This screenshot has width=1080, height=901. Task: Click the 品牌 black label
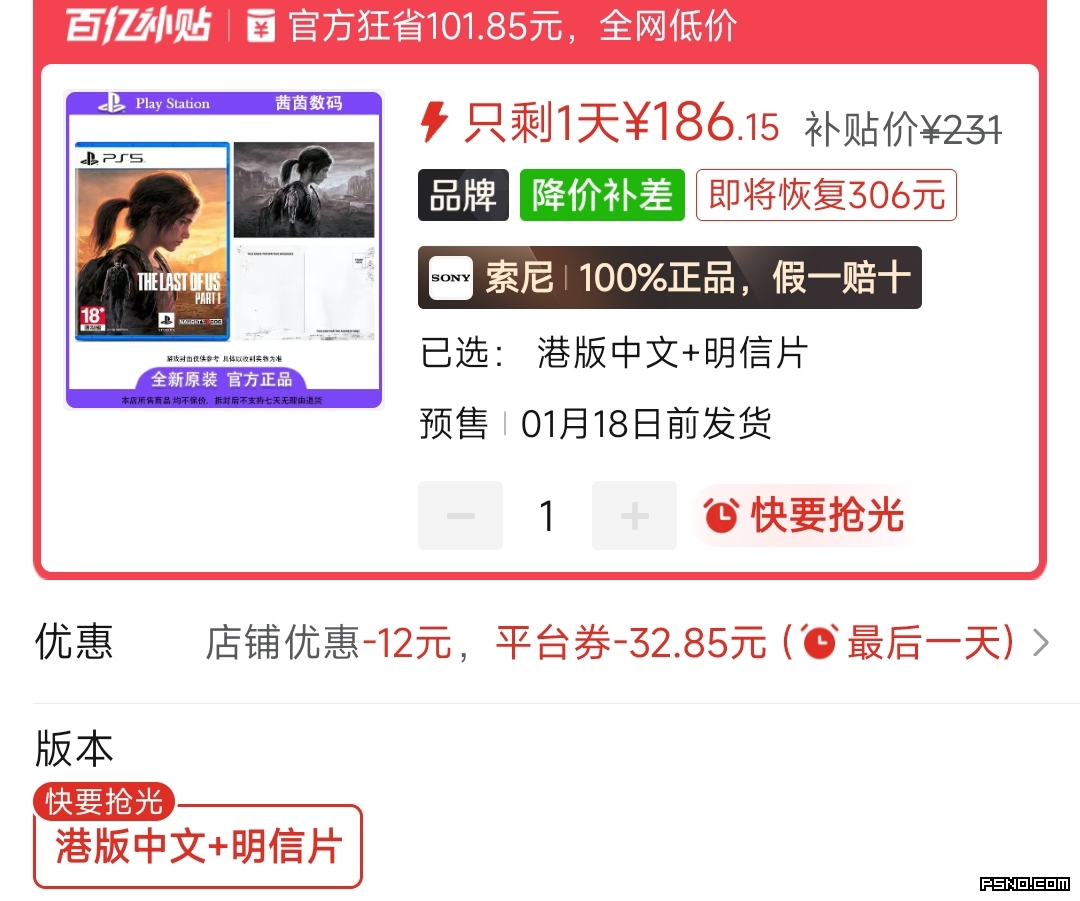pyautogui.click(x=463, y=195)
